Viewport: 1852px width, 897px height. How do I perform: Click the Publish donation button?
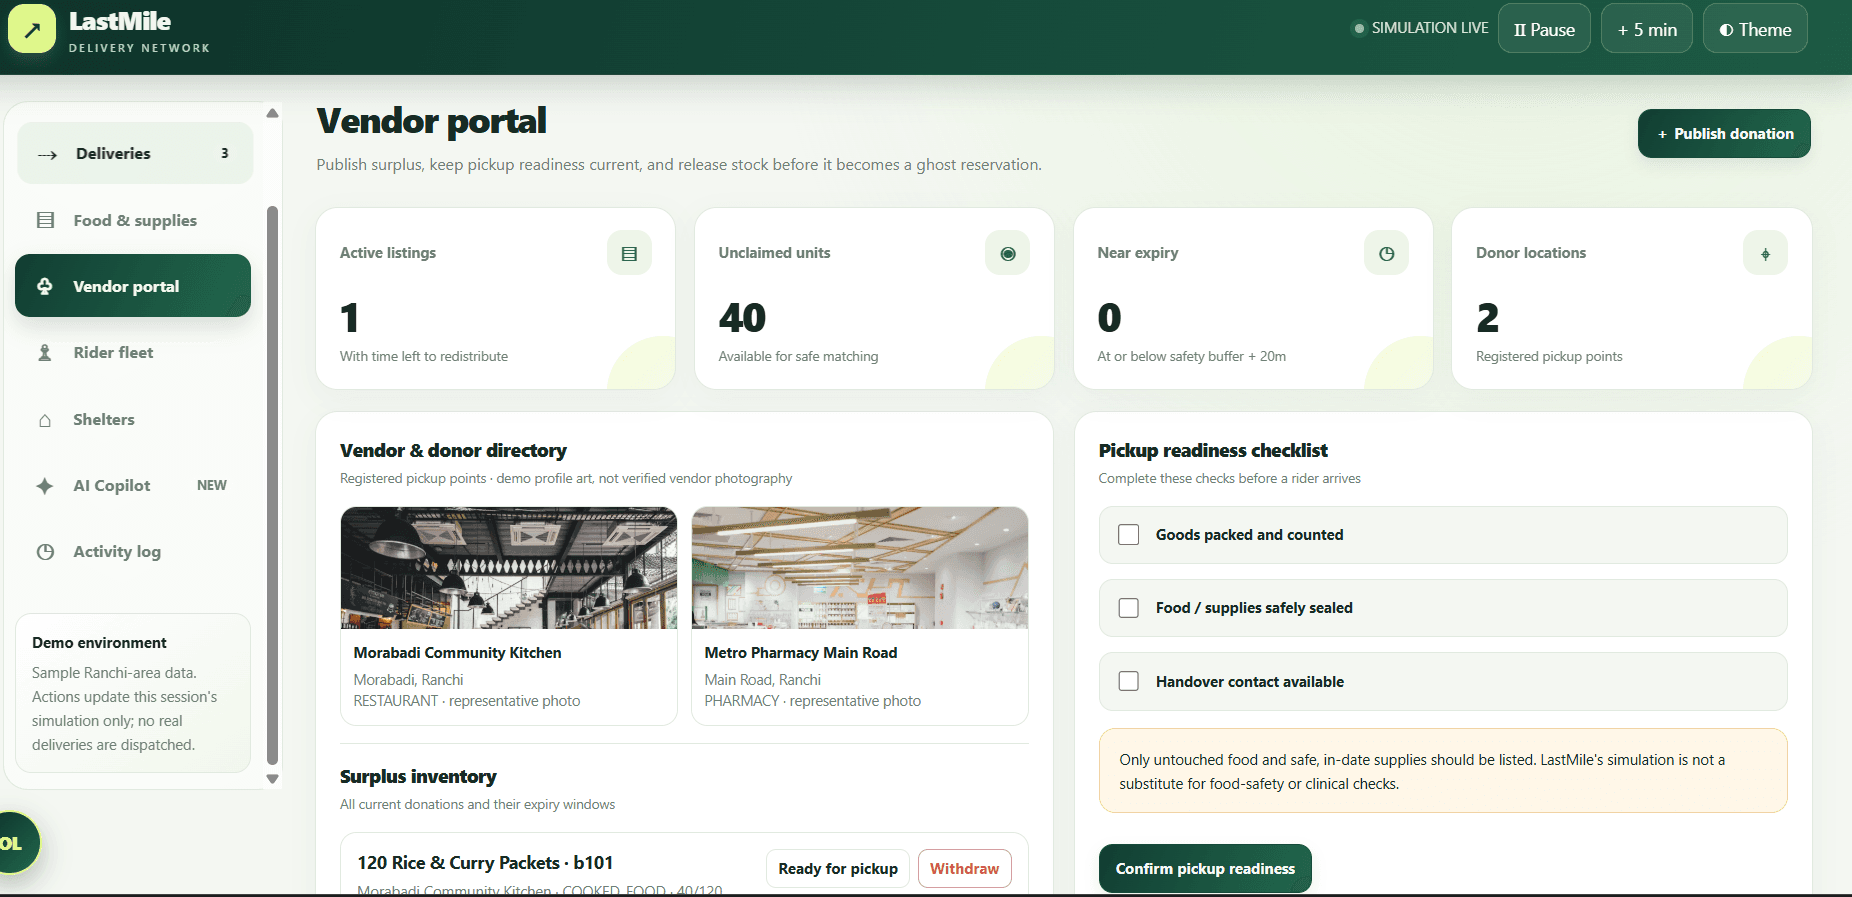[x=1724, y=134]
